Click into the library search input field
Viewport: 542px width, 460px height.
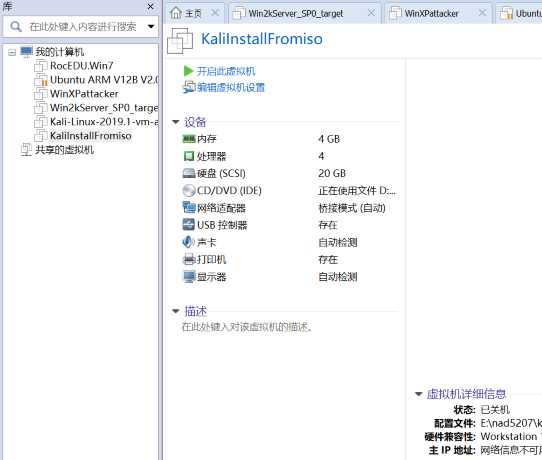[83, 26]
